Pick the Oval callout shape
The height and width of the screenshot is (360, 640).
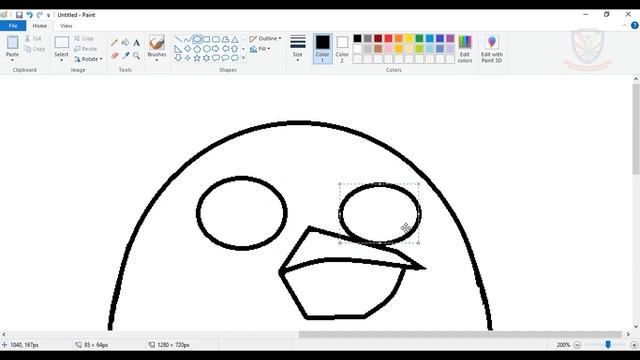225,58
